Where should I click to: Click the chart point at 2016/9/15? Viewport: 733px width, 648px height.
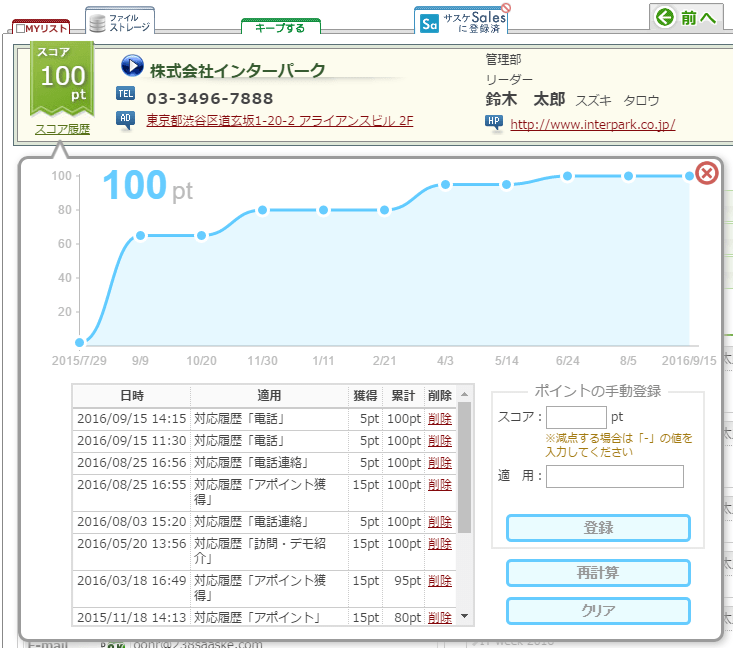[x=690, y=176]
